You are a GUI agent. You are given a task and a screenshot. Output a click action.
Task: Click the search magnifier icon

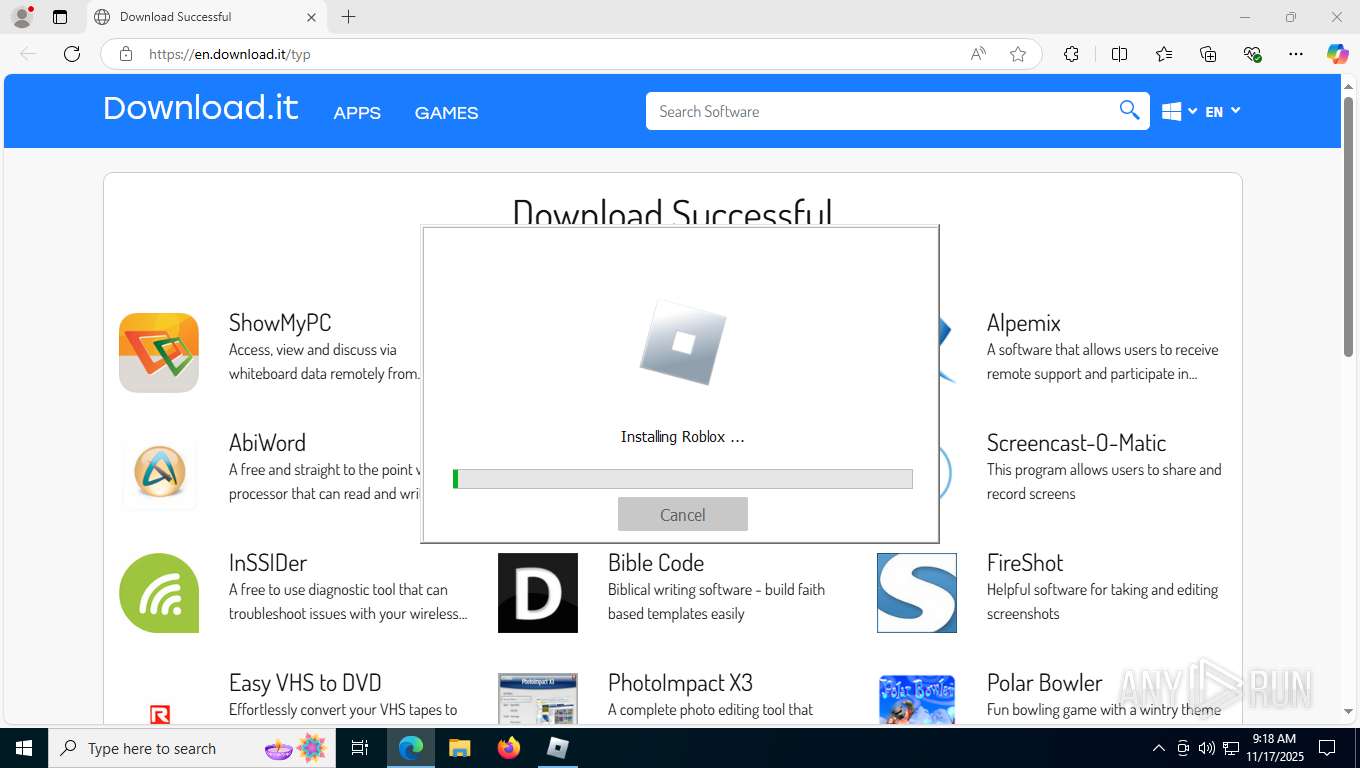tap(1129, 111)
